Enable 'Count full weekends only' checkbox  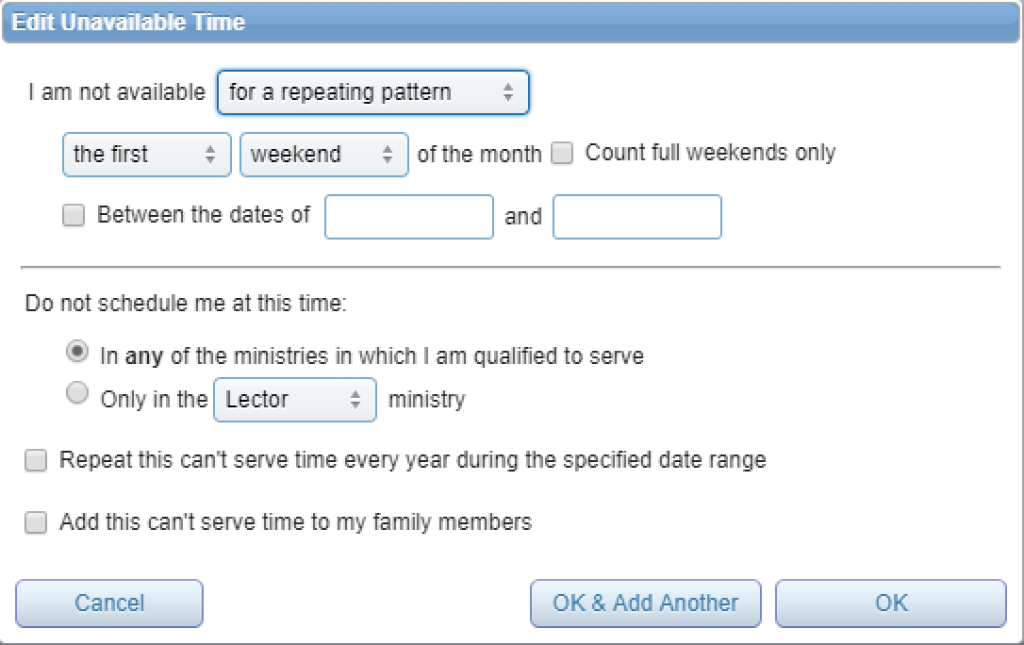[x=562, y=153]
